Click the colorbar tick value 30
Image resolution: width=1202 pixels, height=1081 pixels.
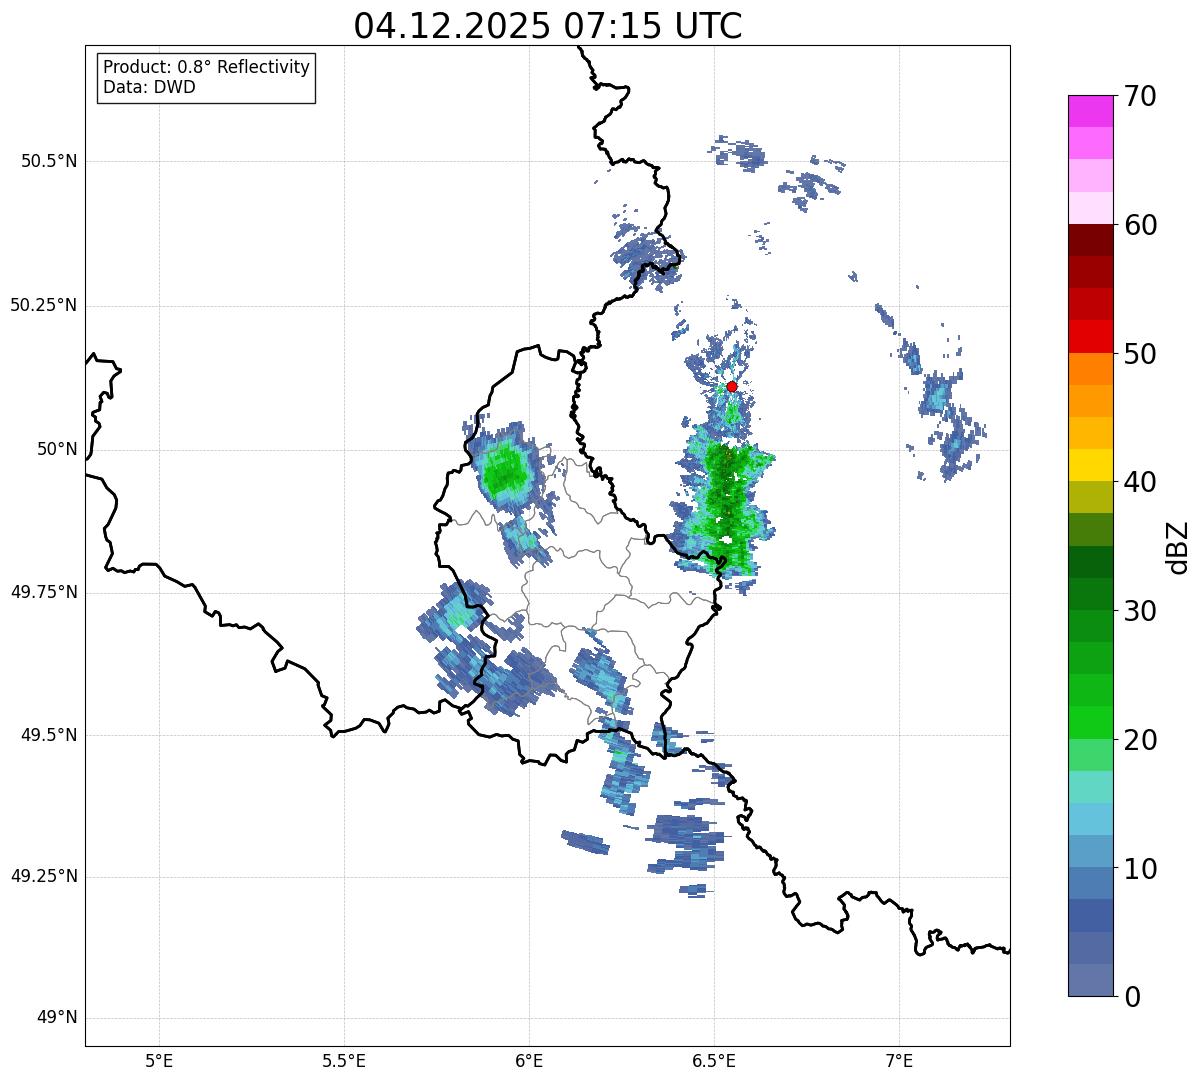pyautogui.click(x=1140, y=611)
